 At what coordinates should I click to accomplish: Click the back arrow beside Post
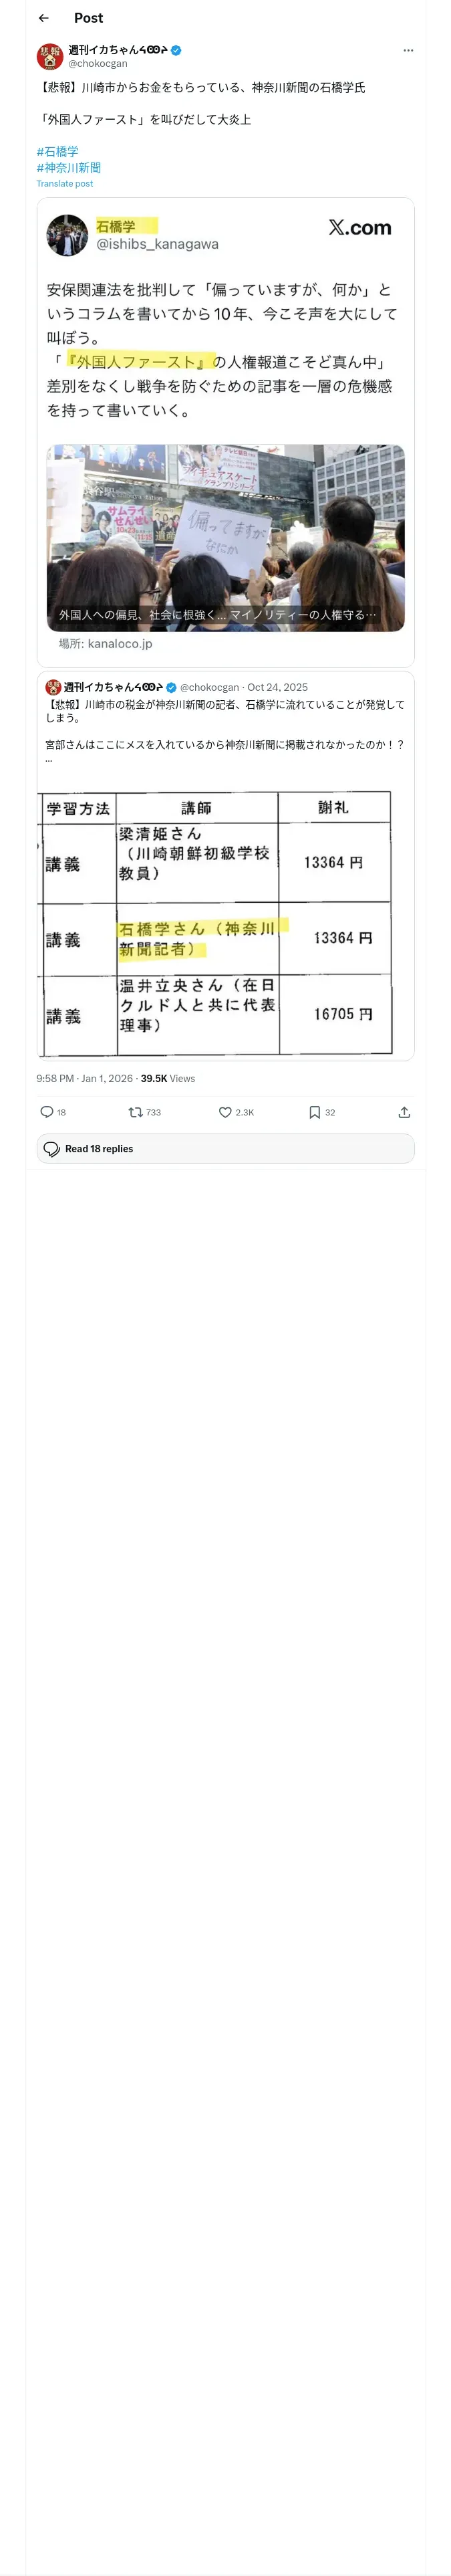[x=43, y=18]
